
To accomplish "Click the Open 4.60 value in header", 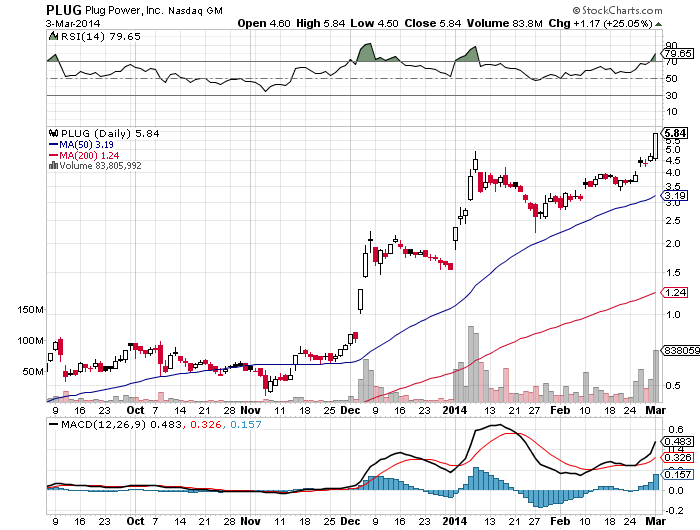I will tap(264, 23).
